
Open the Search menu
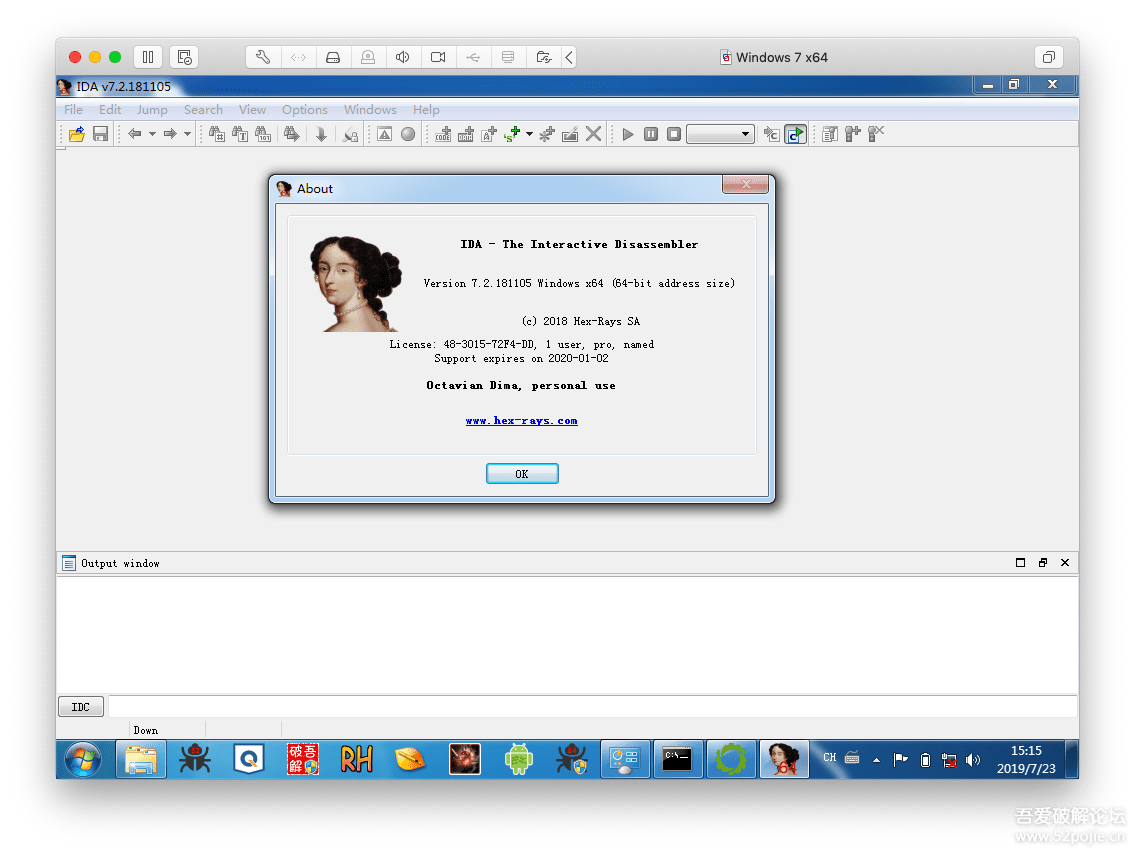203,109
